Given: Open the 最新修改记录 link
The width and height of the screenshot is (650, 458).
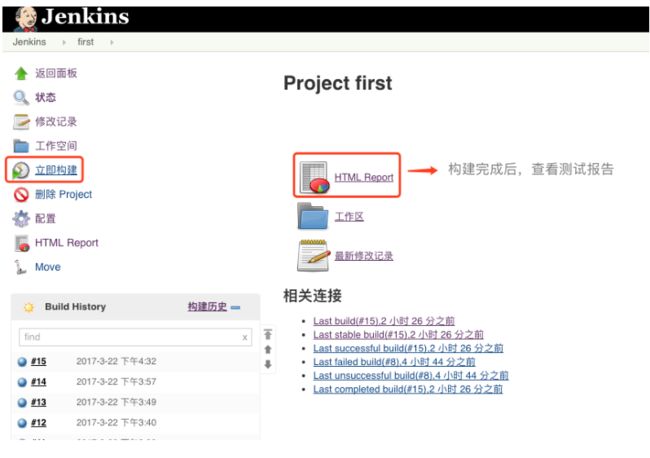Looking at the screenshot, I should coord(364,256).
